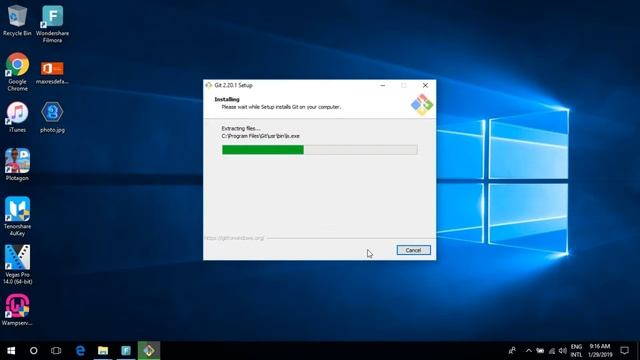Launch Microsoft Edge from the taskbar

(x=80, y=351)
